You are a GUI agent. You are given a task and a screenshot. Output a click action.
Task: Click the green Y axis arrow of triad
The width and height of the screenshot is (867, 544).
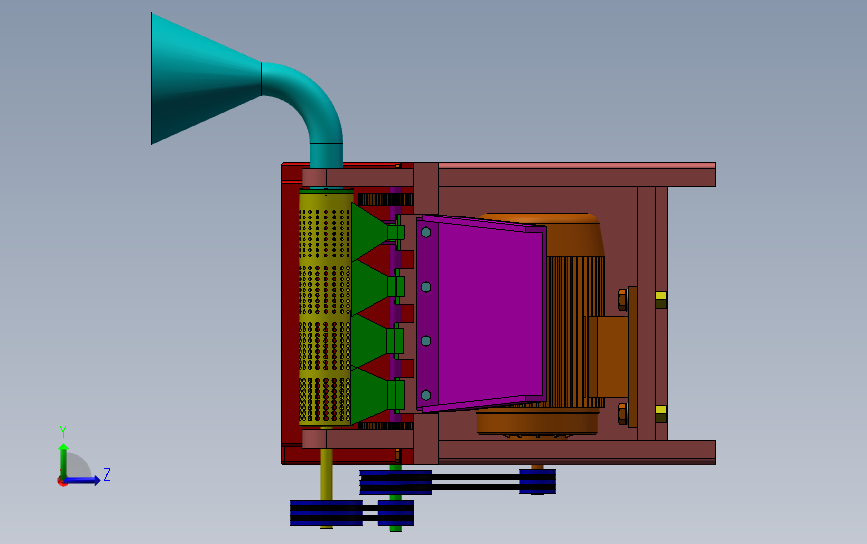pyautogui.click(x=64, y=459)
